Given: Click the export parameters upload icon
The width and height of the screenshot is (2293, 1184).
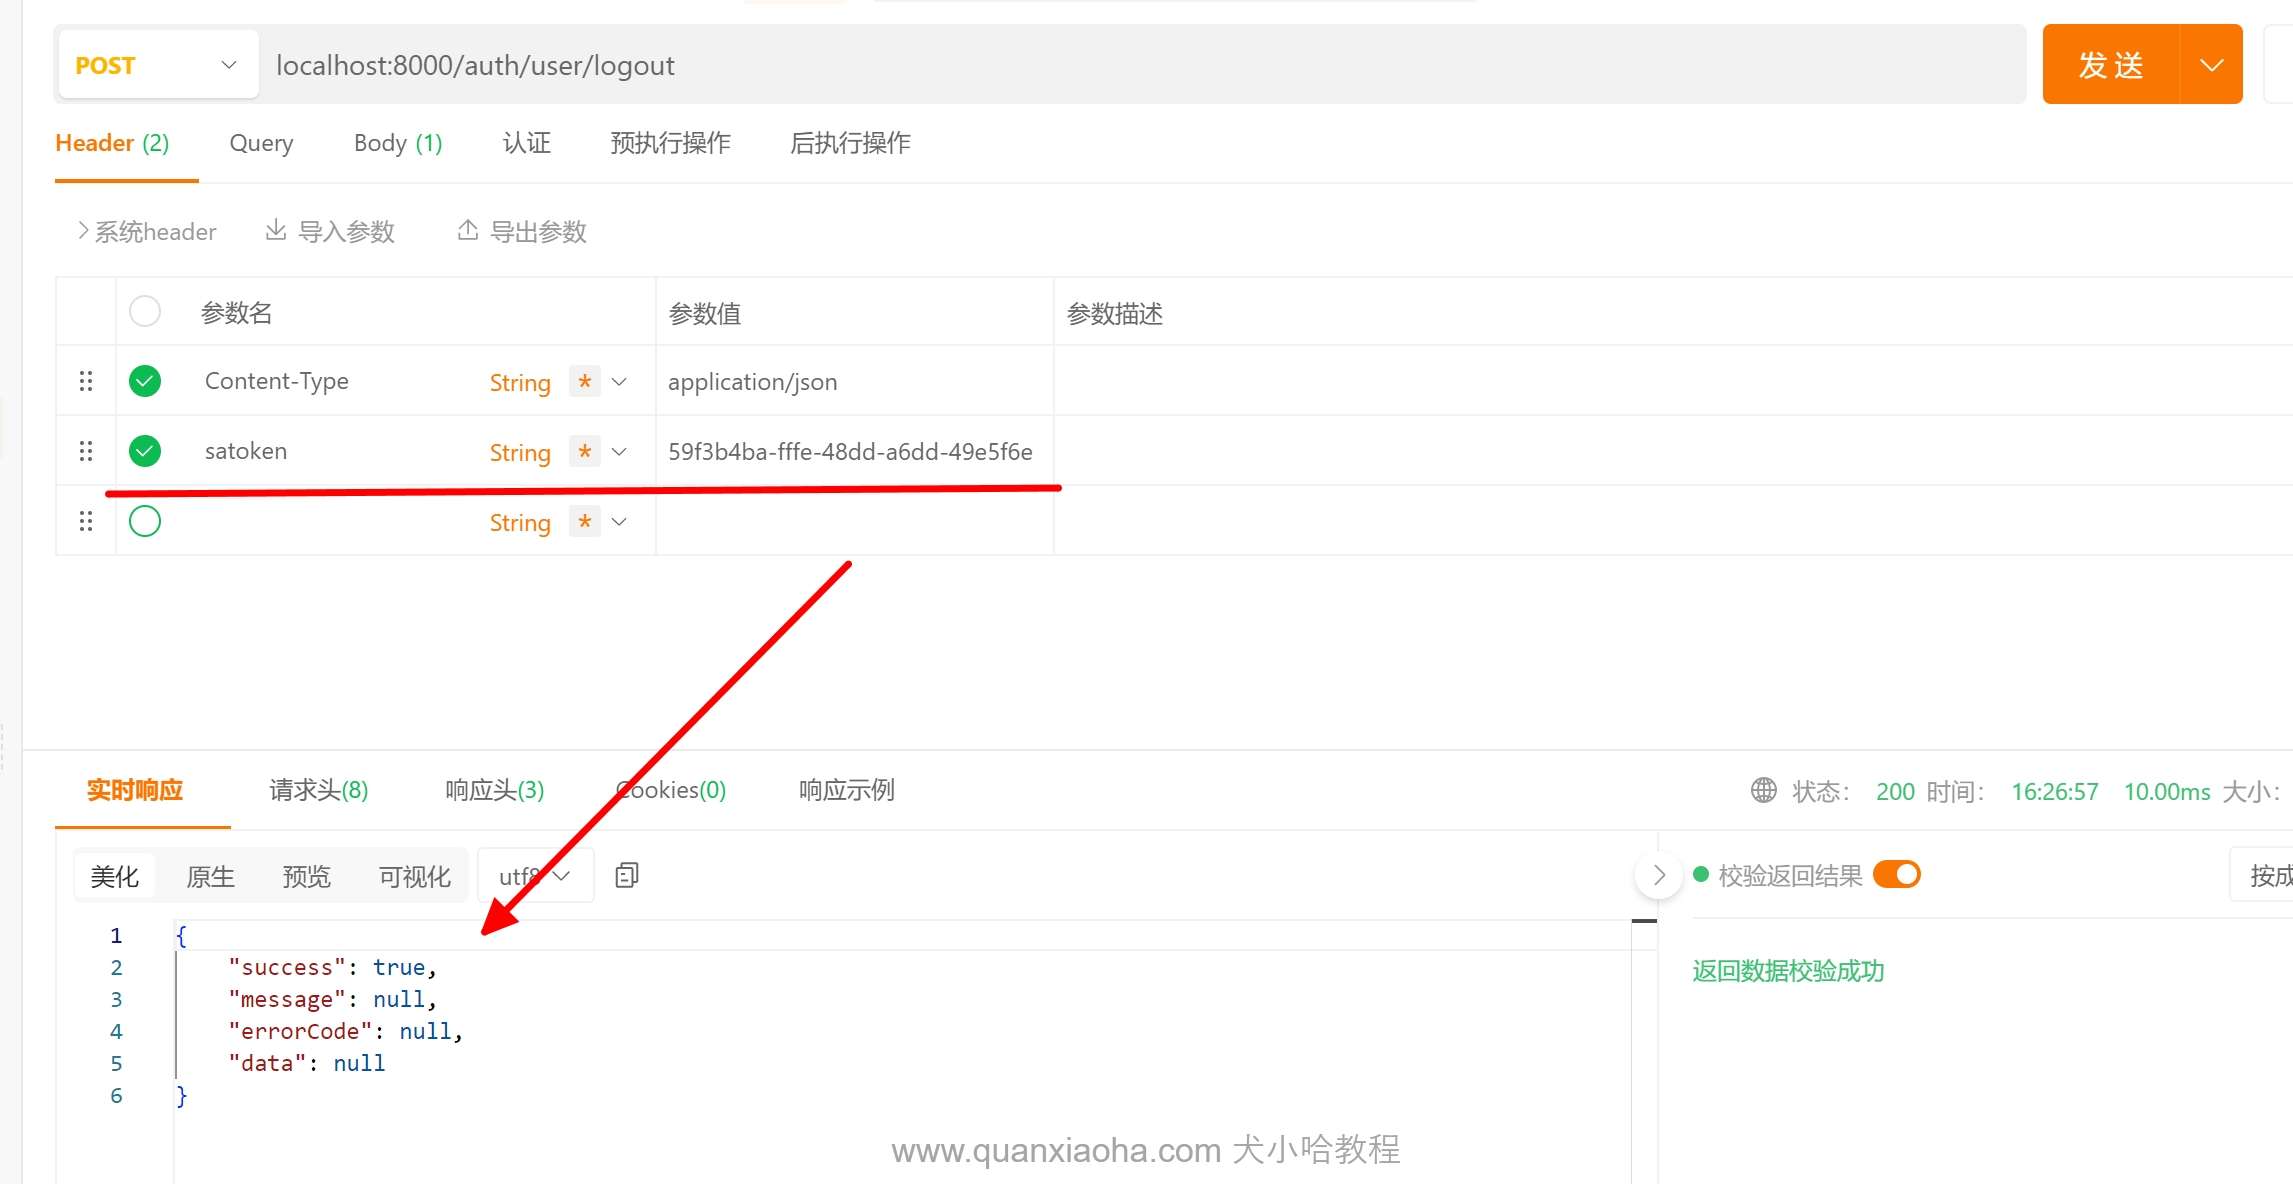Looking at the screenshot, I should (x=467, y=231).
